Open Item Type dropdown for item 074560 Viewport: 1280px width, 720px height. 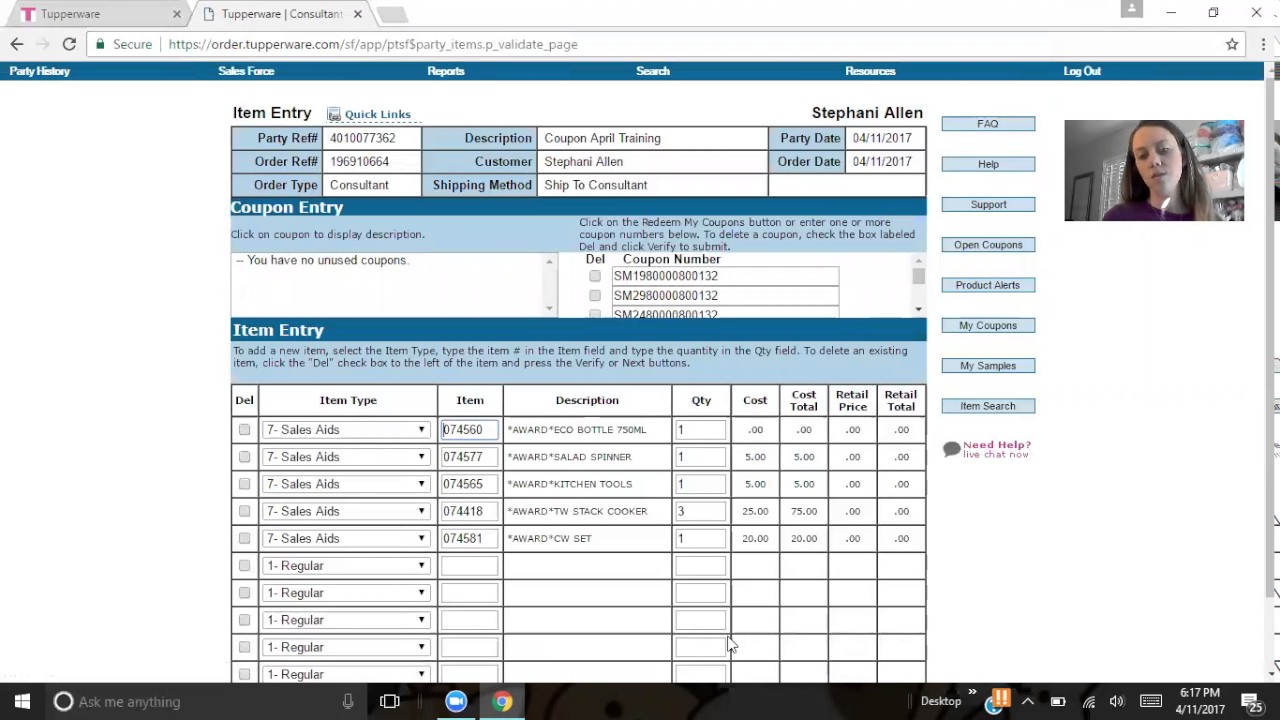coord(346,430)
